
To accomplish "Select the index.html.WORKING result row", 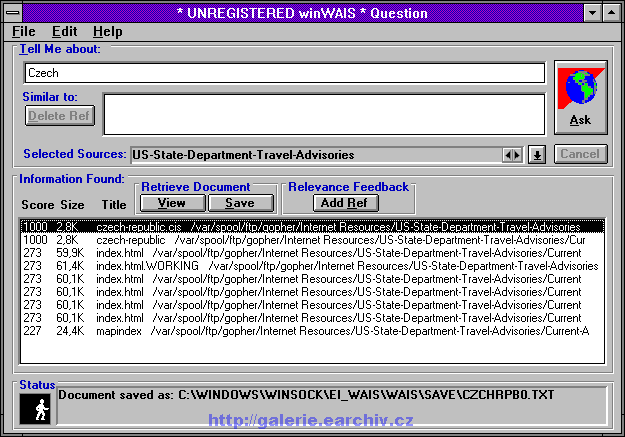I will pyautogui.click(x=312, y=266).
